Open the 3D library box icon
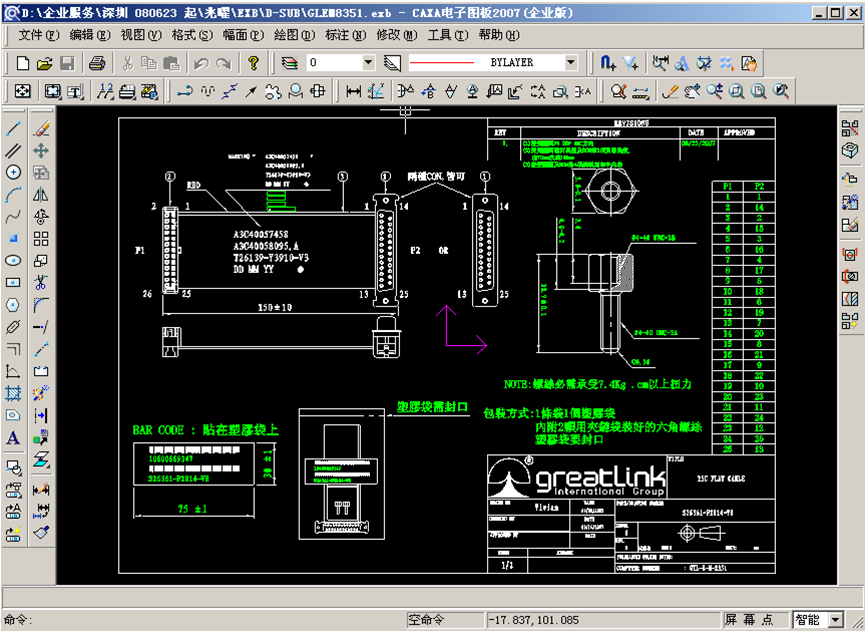Viewport: 866px width, 632px height. tap(850, 150)
